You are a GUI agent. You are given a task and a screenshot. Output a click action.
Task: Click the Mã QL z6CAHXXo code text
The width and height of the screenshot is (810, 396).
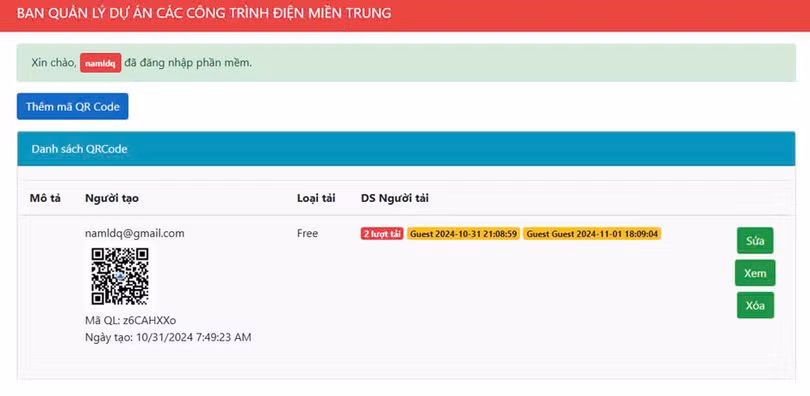click(x=131, y=321)
